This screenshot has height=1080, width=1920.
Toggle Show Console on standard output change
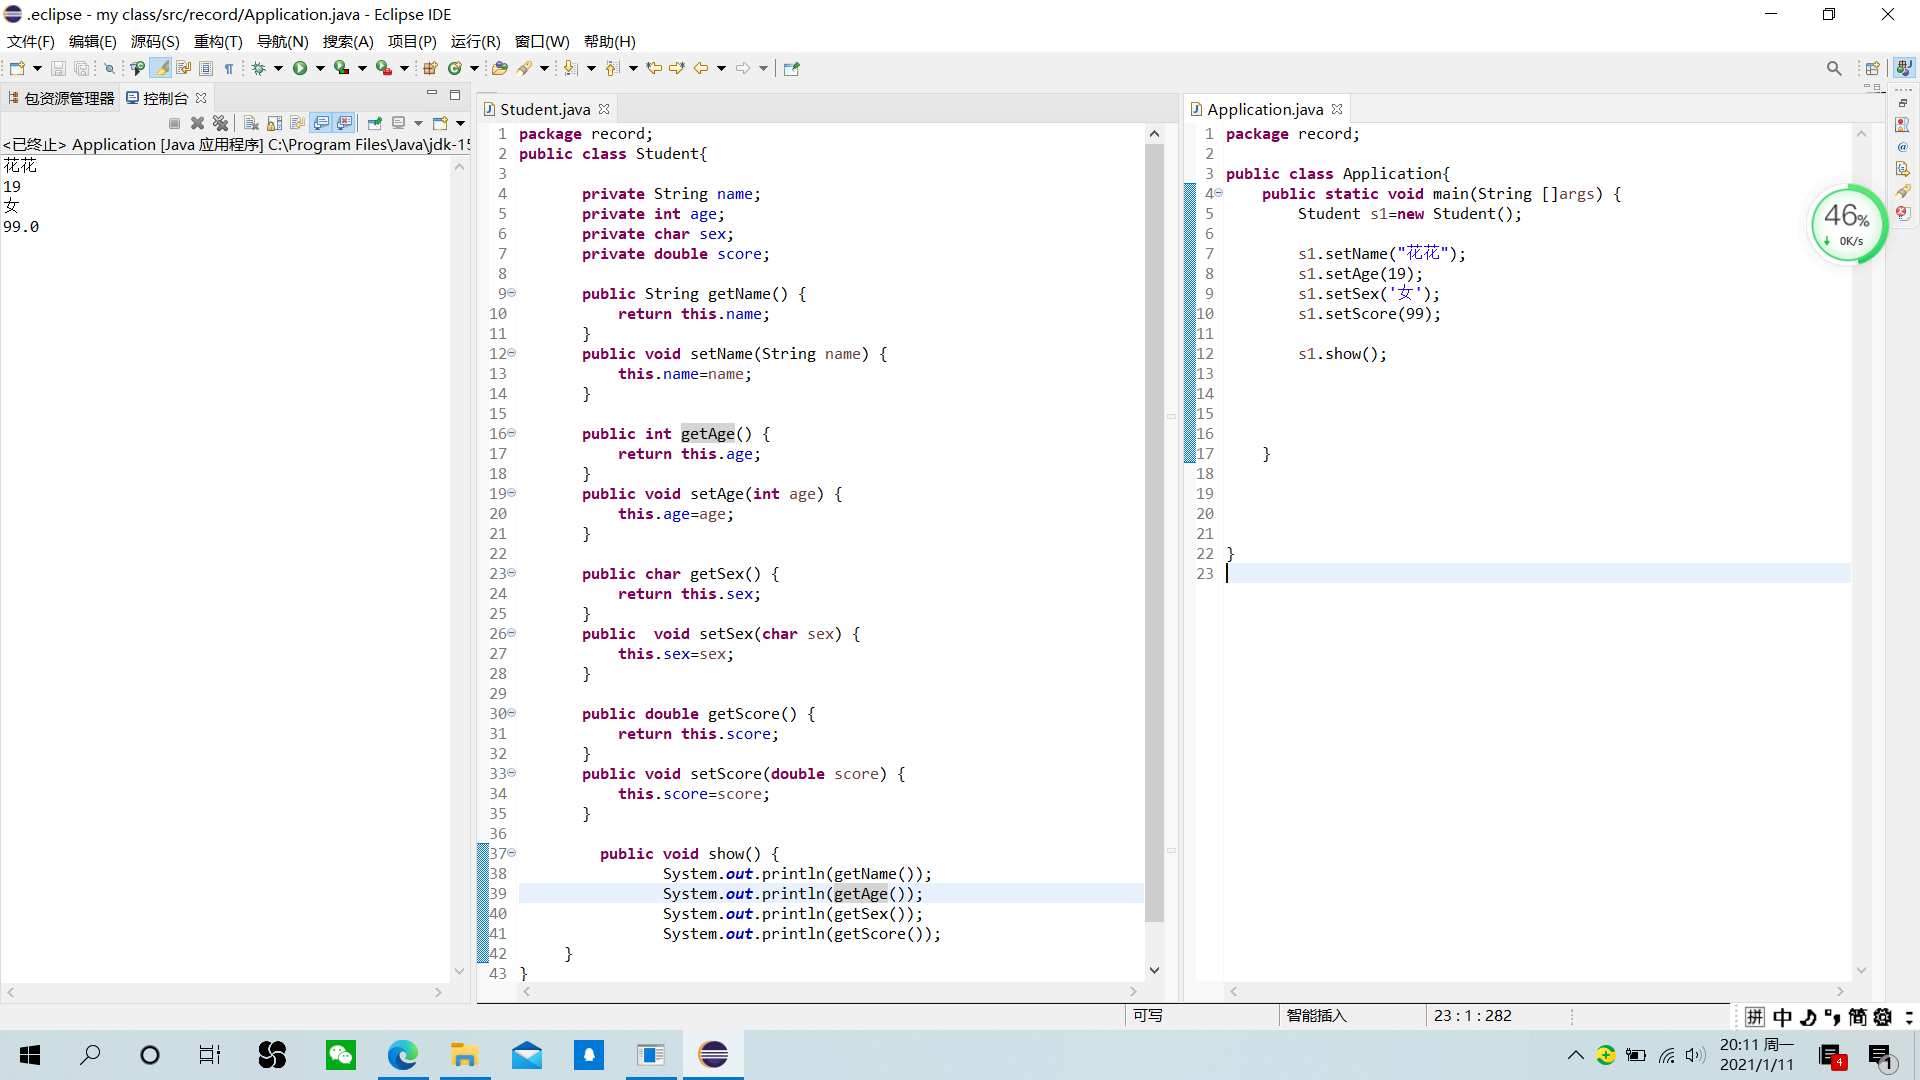coord(321,123)
